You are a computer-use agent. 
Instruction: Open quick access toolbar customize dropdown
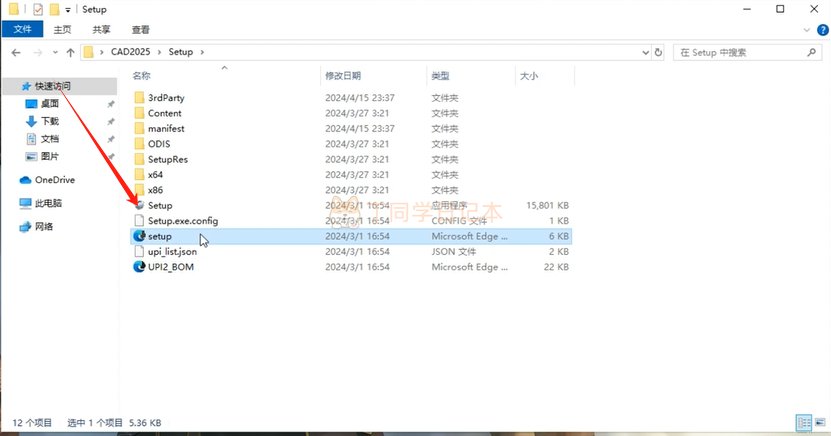[x=68, y=10]
